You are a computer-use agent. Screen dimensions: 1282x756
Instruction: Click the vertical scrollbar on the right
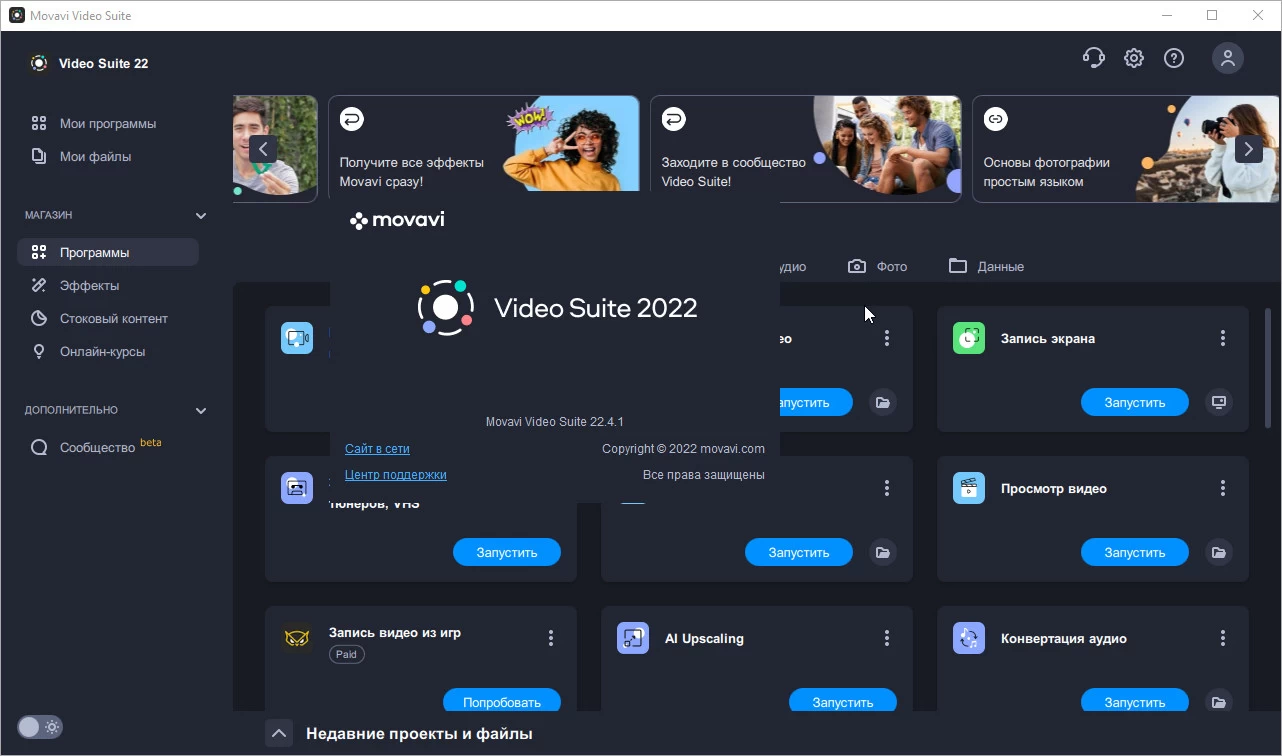click(x=1268, y=370)
